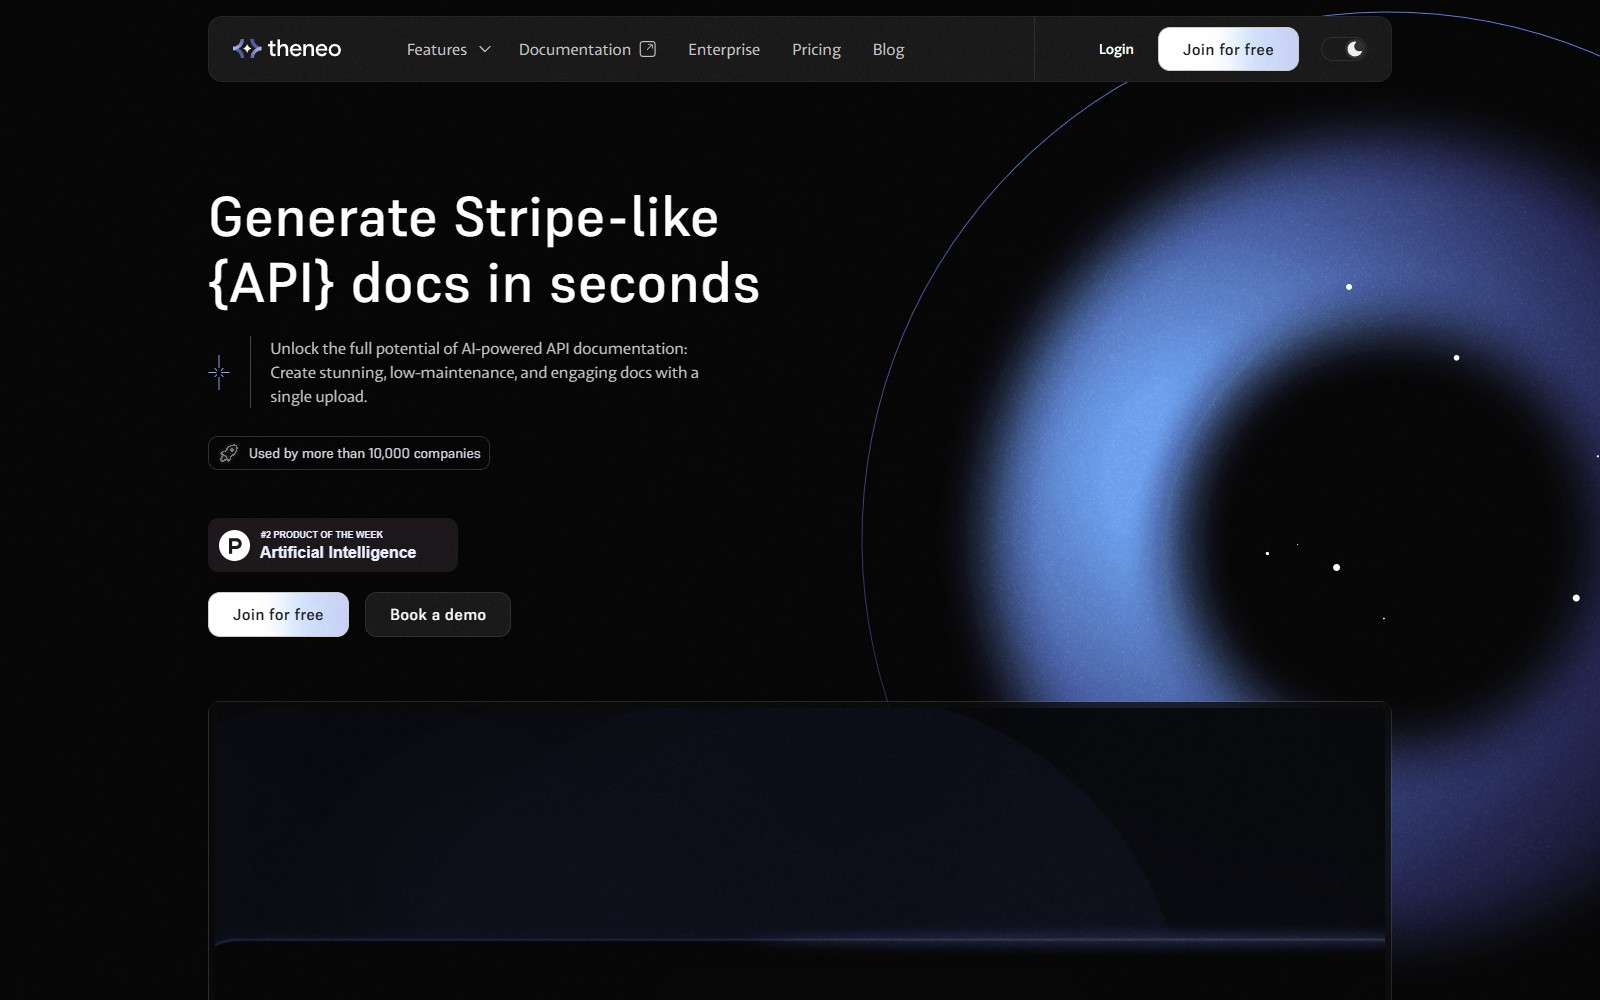Click the Product Hunt P logo
The height and width of the screenshot is (1000, 1600).
pos(234,545)
